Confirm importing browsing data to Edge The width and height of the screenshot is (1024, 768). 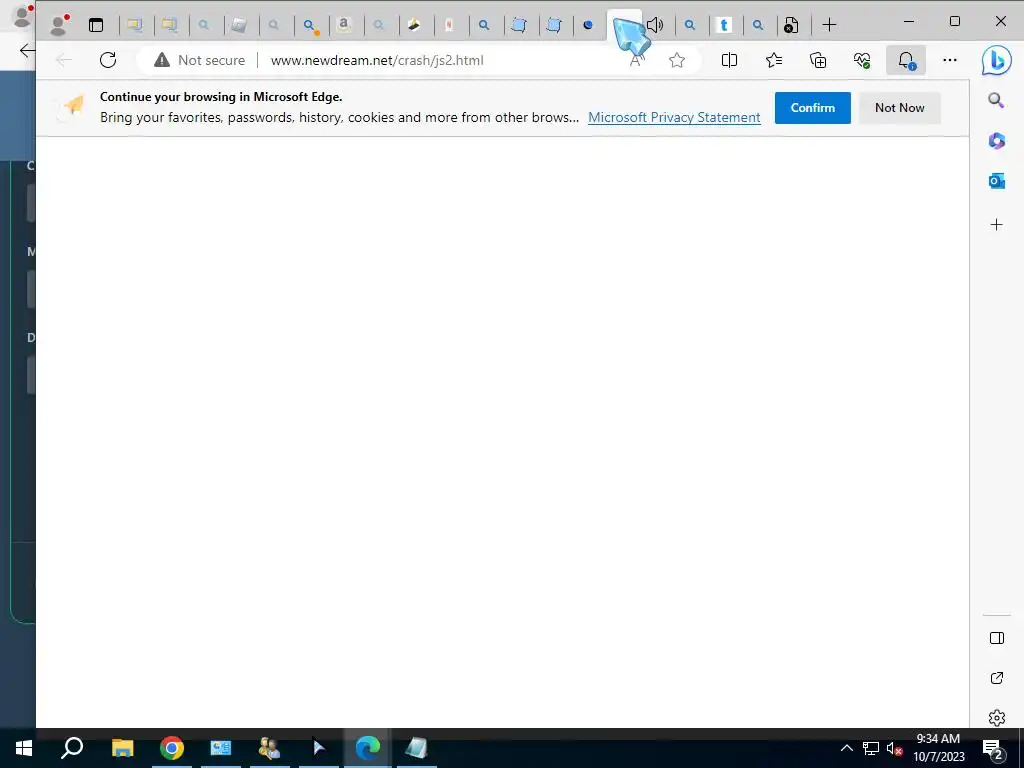coord(812,108)
